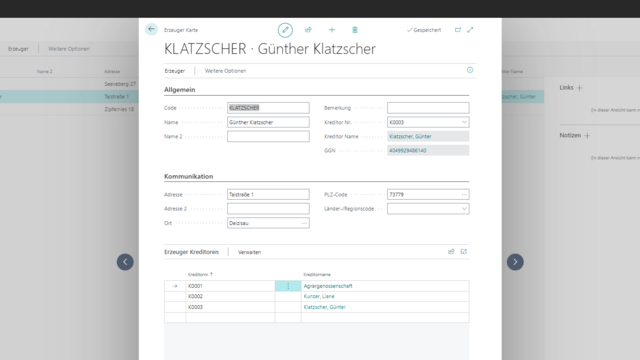Click into the Bemerkung field

point(428,108)
